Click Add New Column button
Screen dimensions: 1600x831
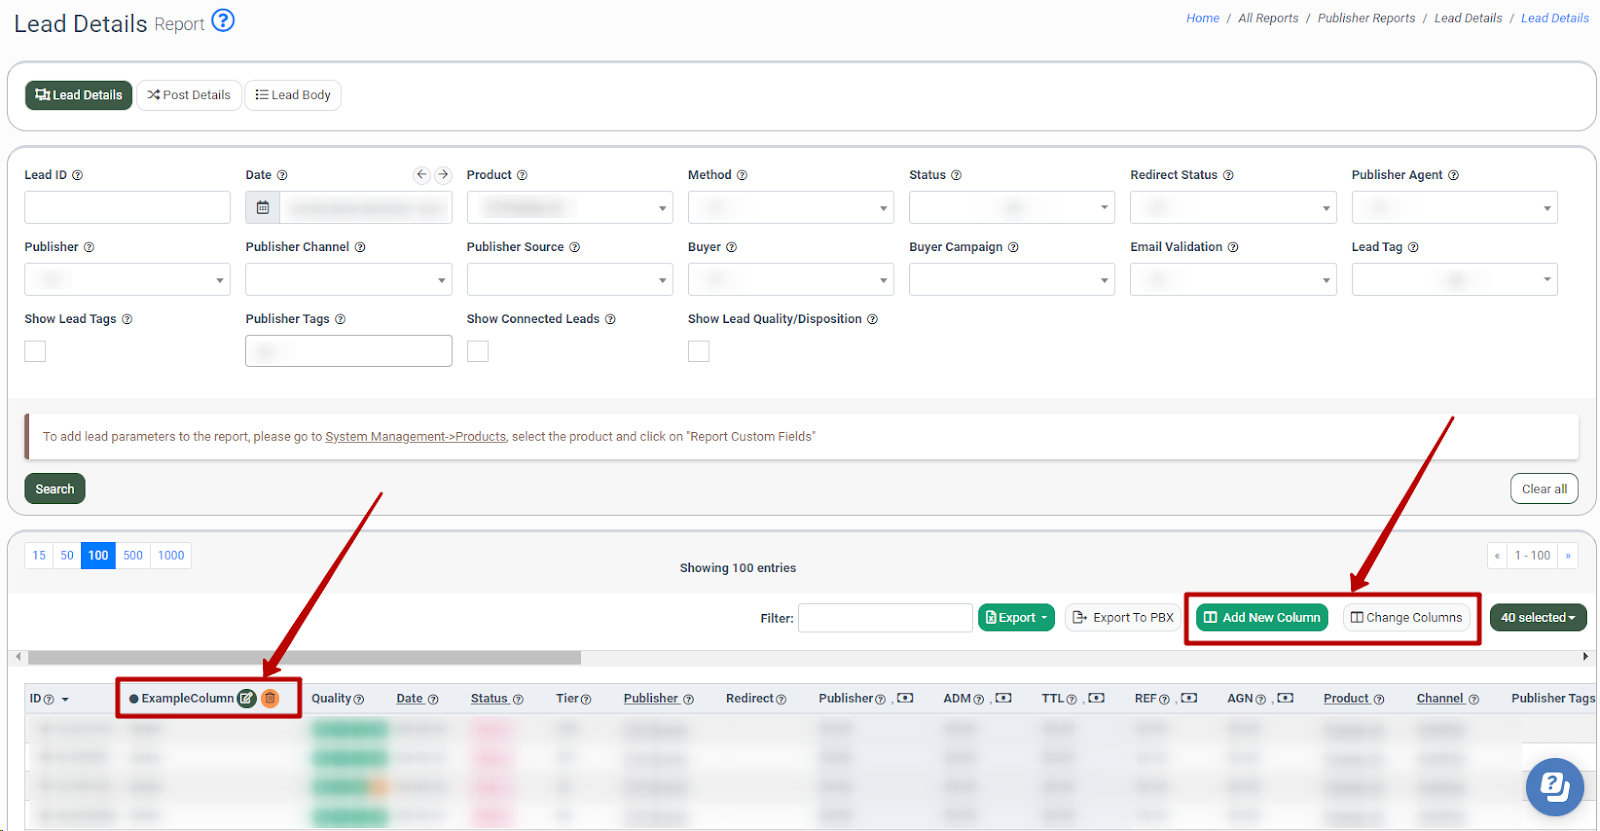tap(1262, 618)
